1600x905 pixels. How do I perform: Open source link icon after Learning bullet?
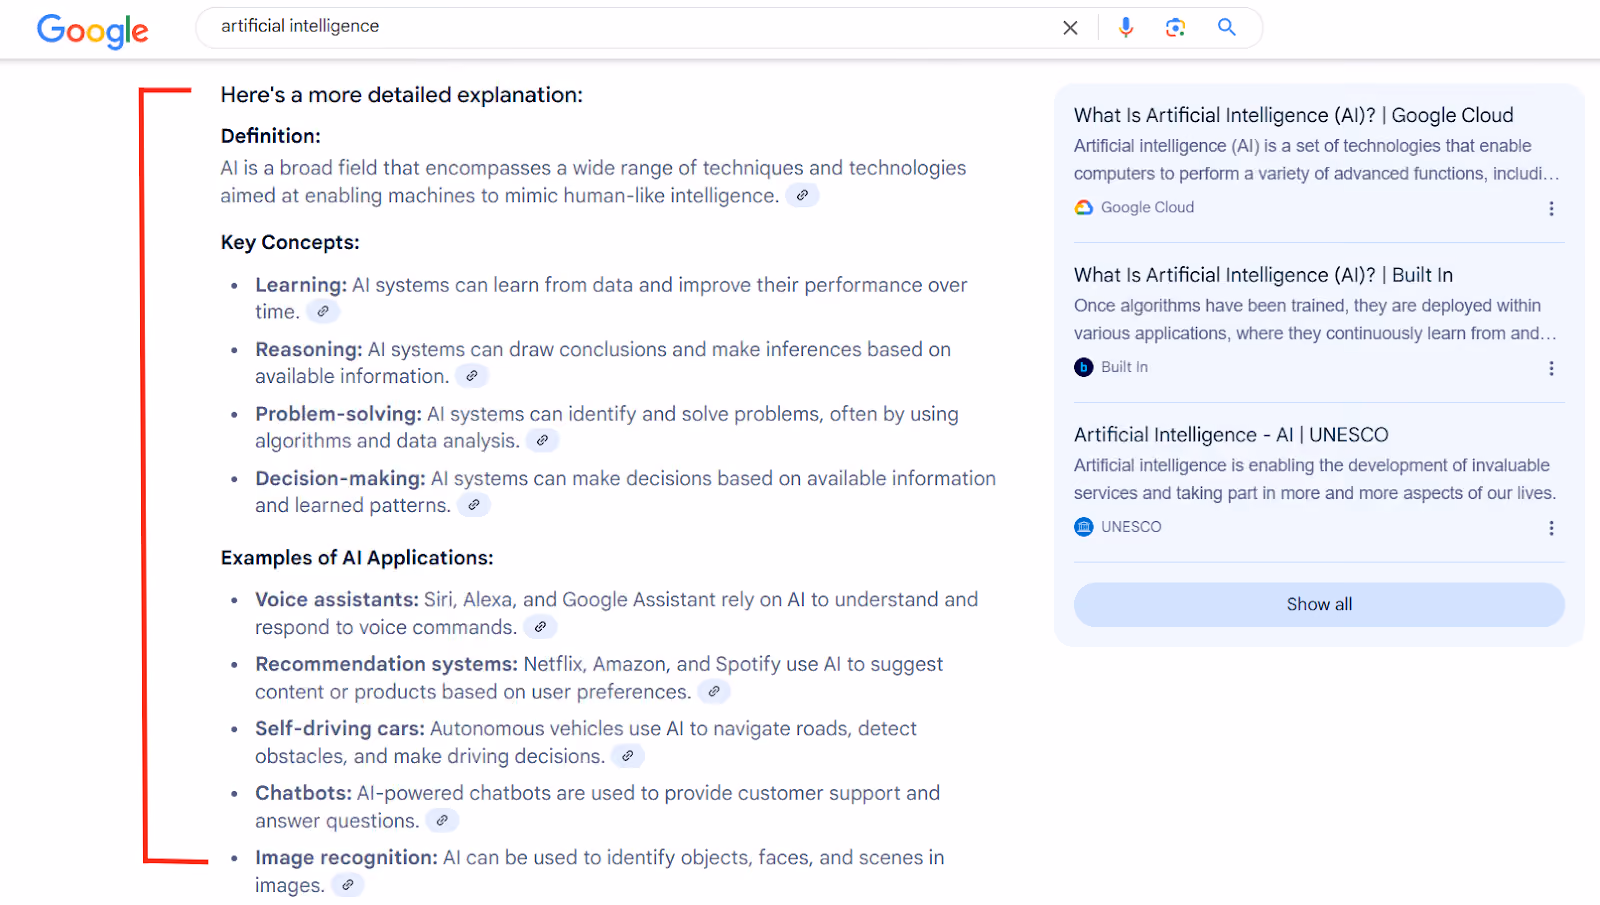[323, 312]
